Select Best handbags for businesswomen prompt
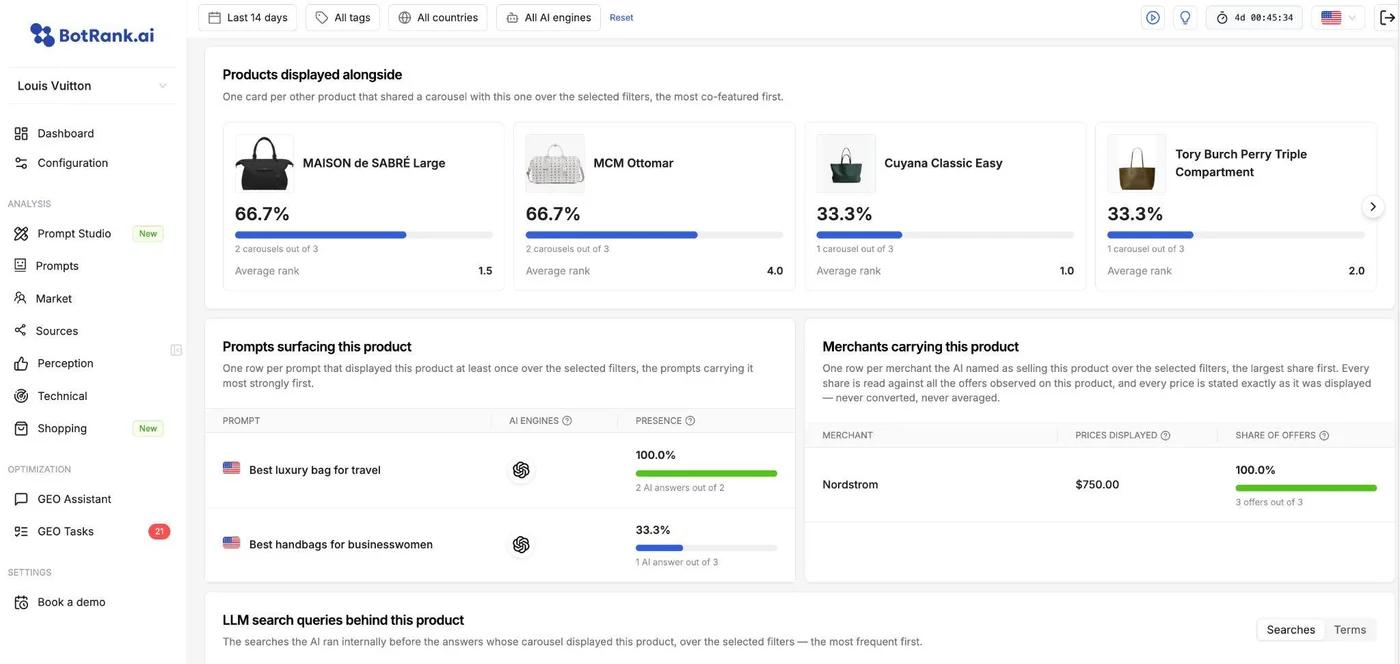Viewport: 1400px width, 664px height. click(x=341, y=545)
